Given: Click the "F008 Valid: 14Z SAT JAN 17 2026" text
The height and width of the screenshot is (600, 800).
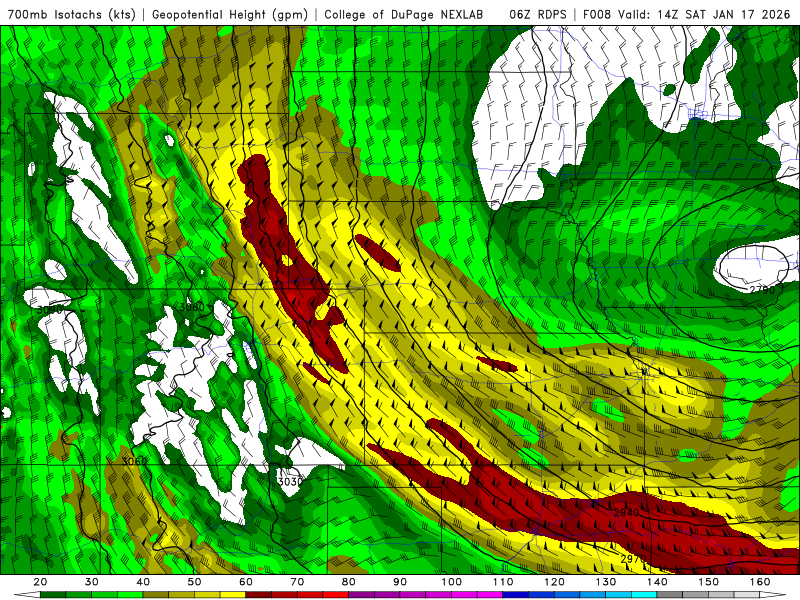Looking at the screenshot, I should pyautogui.click(x=688, y=14).
